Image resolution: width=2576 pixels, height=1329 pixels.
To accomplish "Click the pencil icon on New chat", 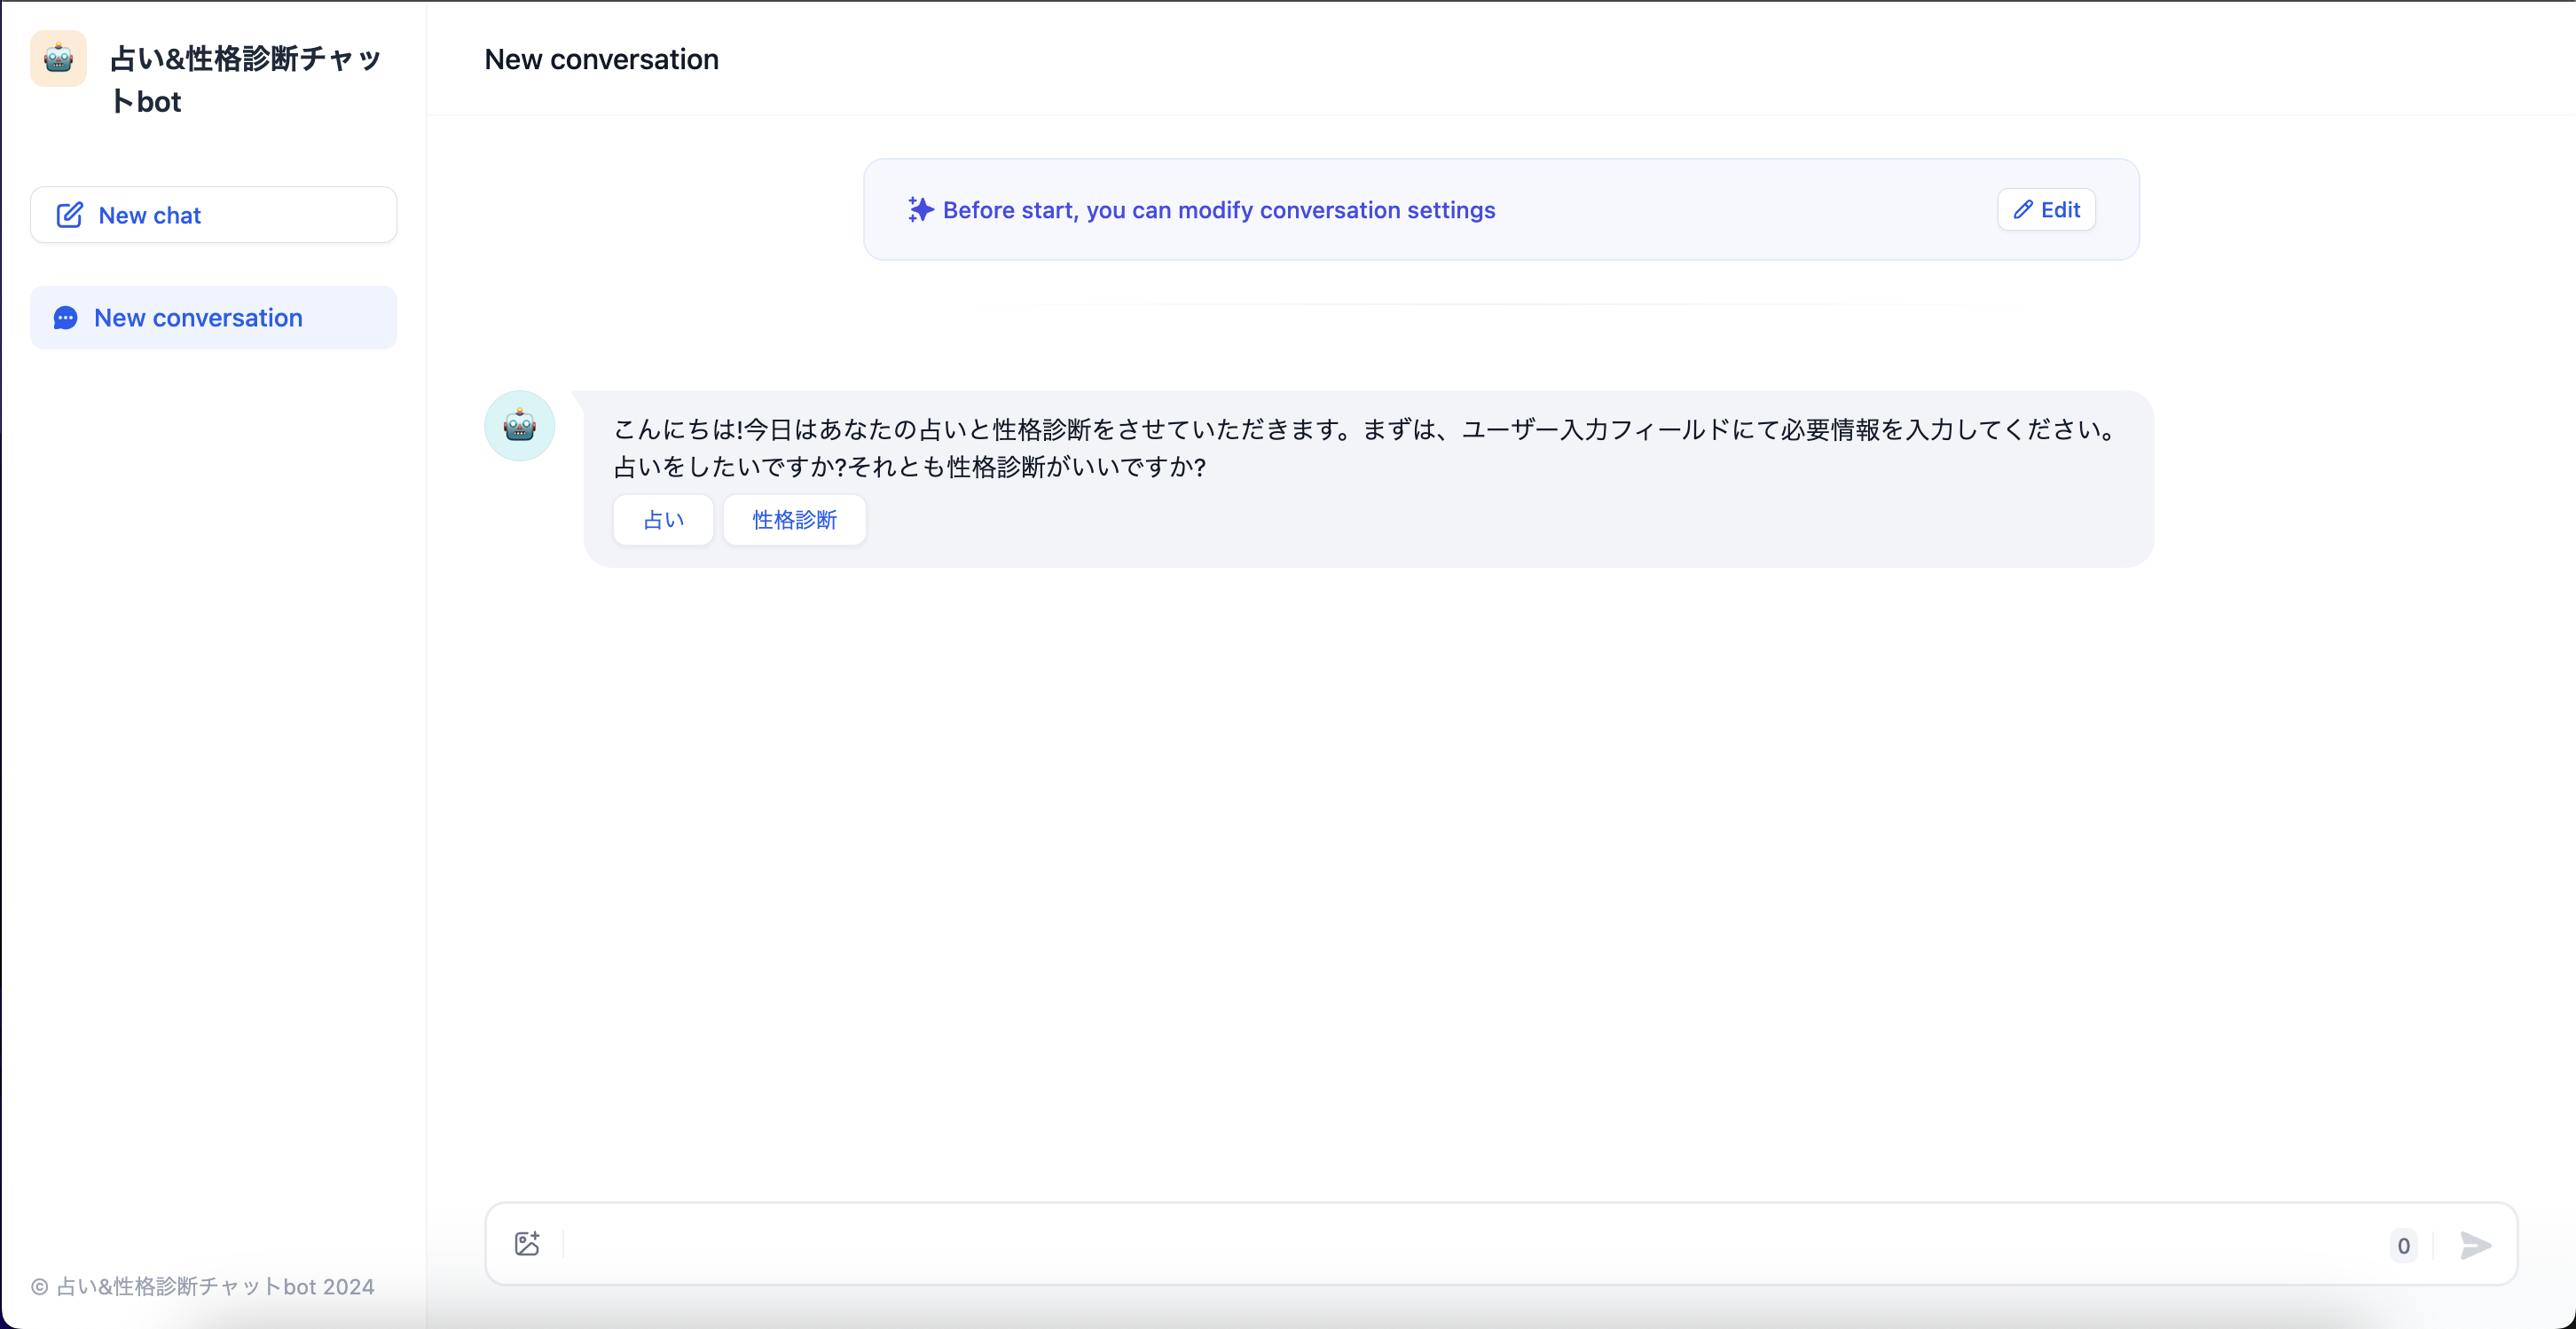I will point(70,214).
